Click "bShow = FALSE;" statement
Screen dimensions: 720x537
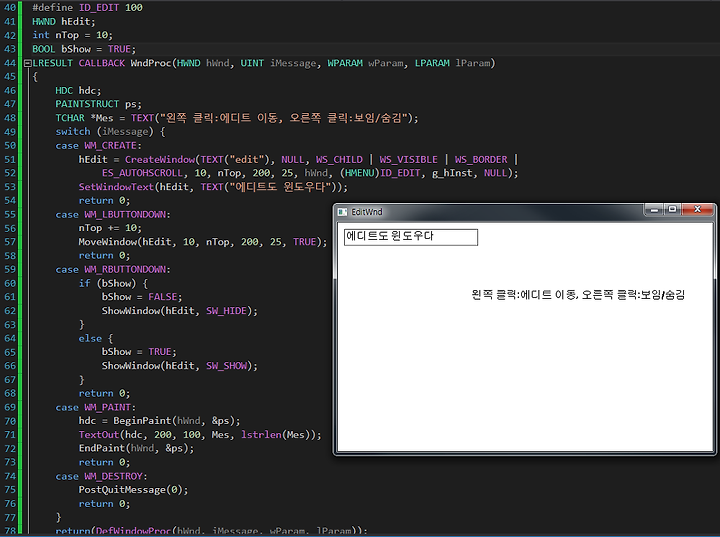coord(142,297)
